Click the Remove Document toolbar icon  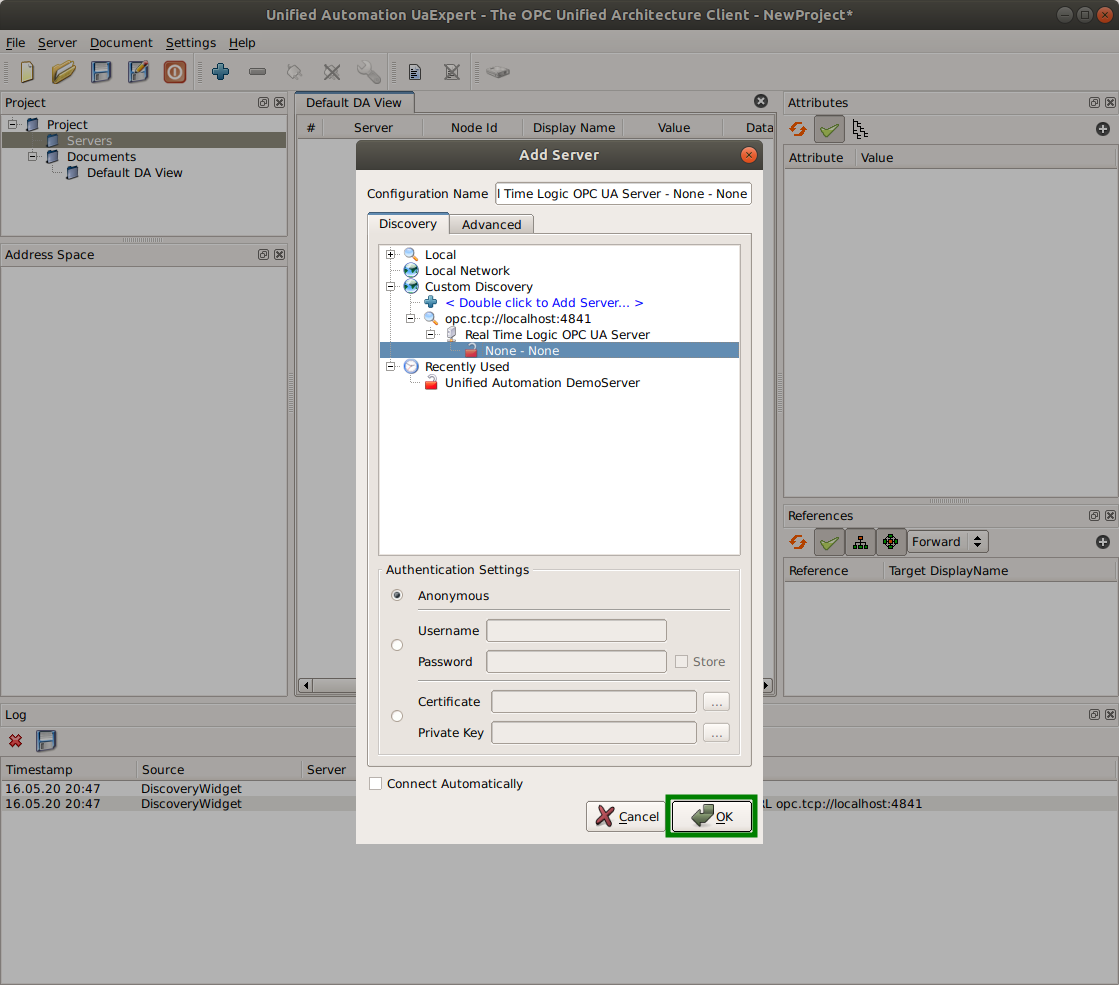(452, 71)
